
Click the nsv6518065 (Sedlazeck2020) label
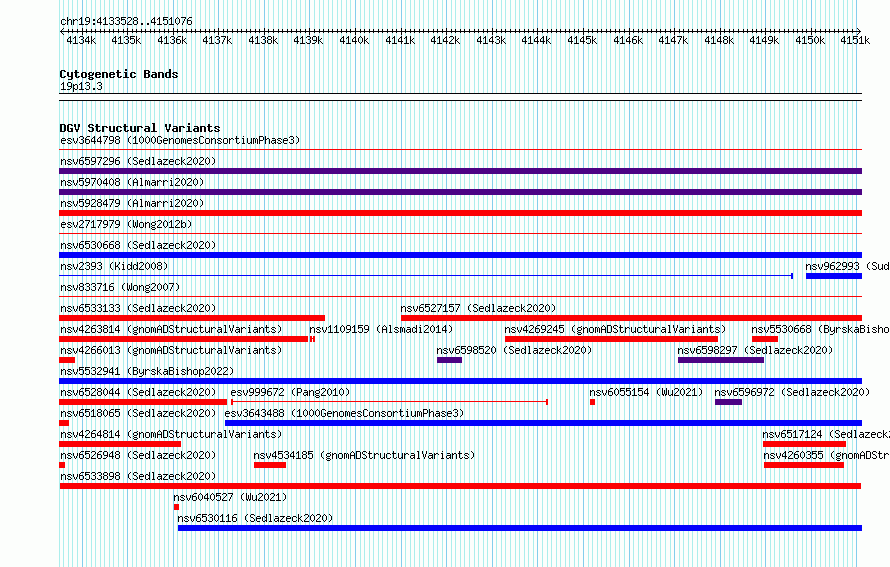tap(138, 413)
